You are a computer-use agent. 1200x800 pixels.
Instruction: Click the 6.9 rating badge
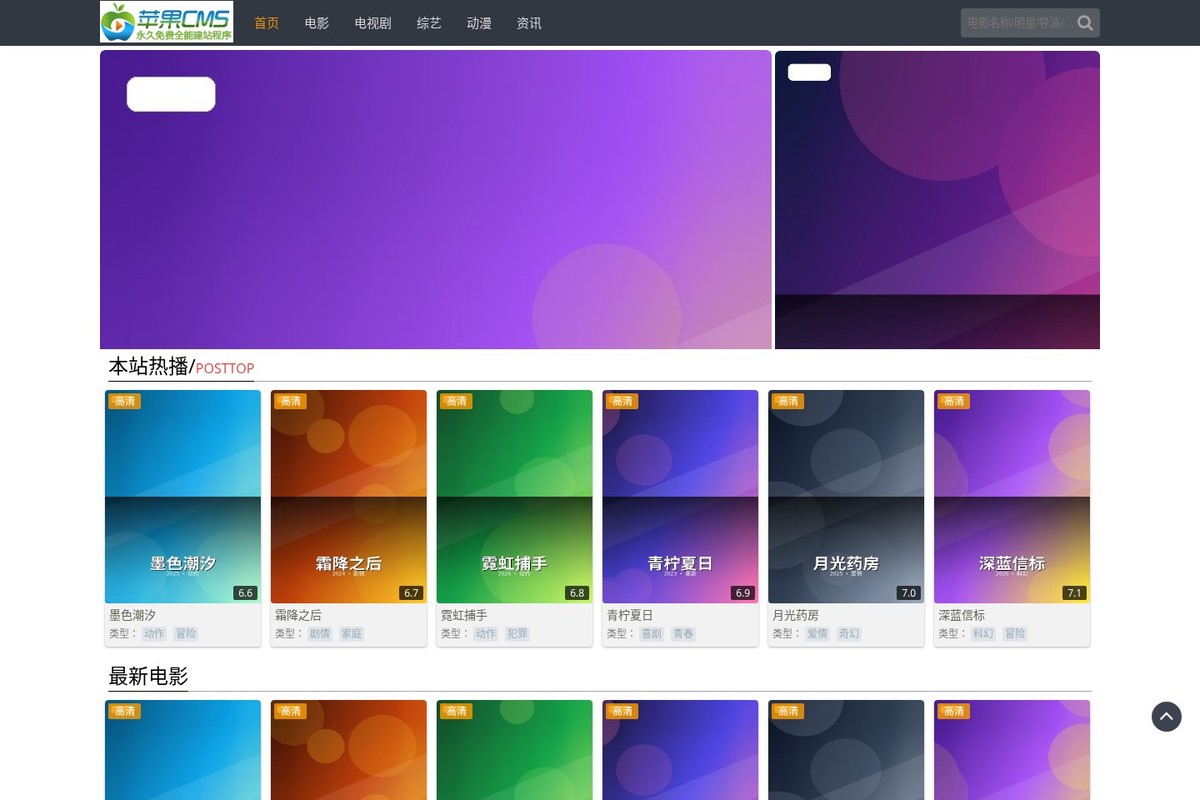tap(743, 593)
